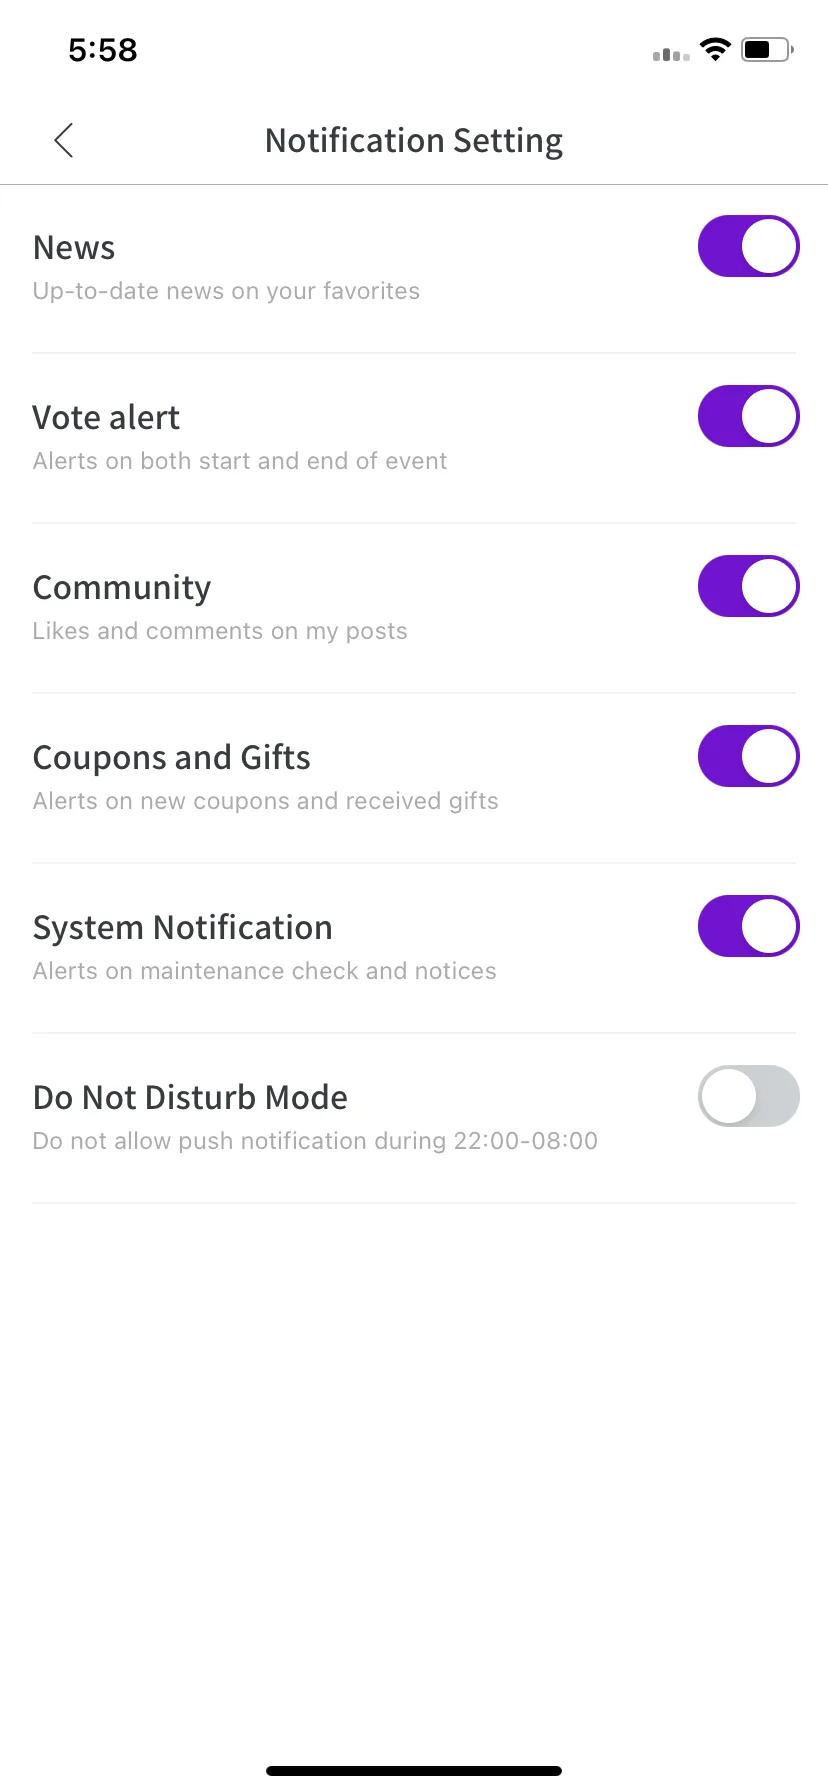This screenshot has width=828, height=1792.
Task: Switch off Community notifications
Action: coord(748,586)
